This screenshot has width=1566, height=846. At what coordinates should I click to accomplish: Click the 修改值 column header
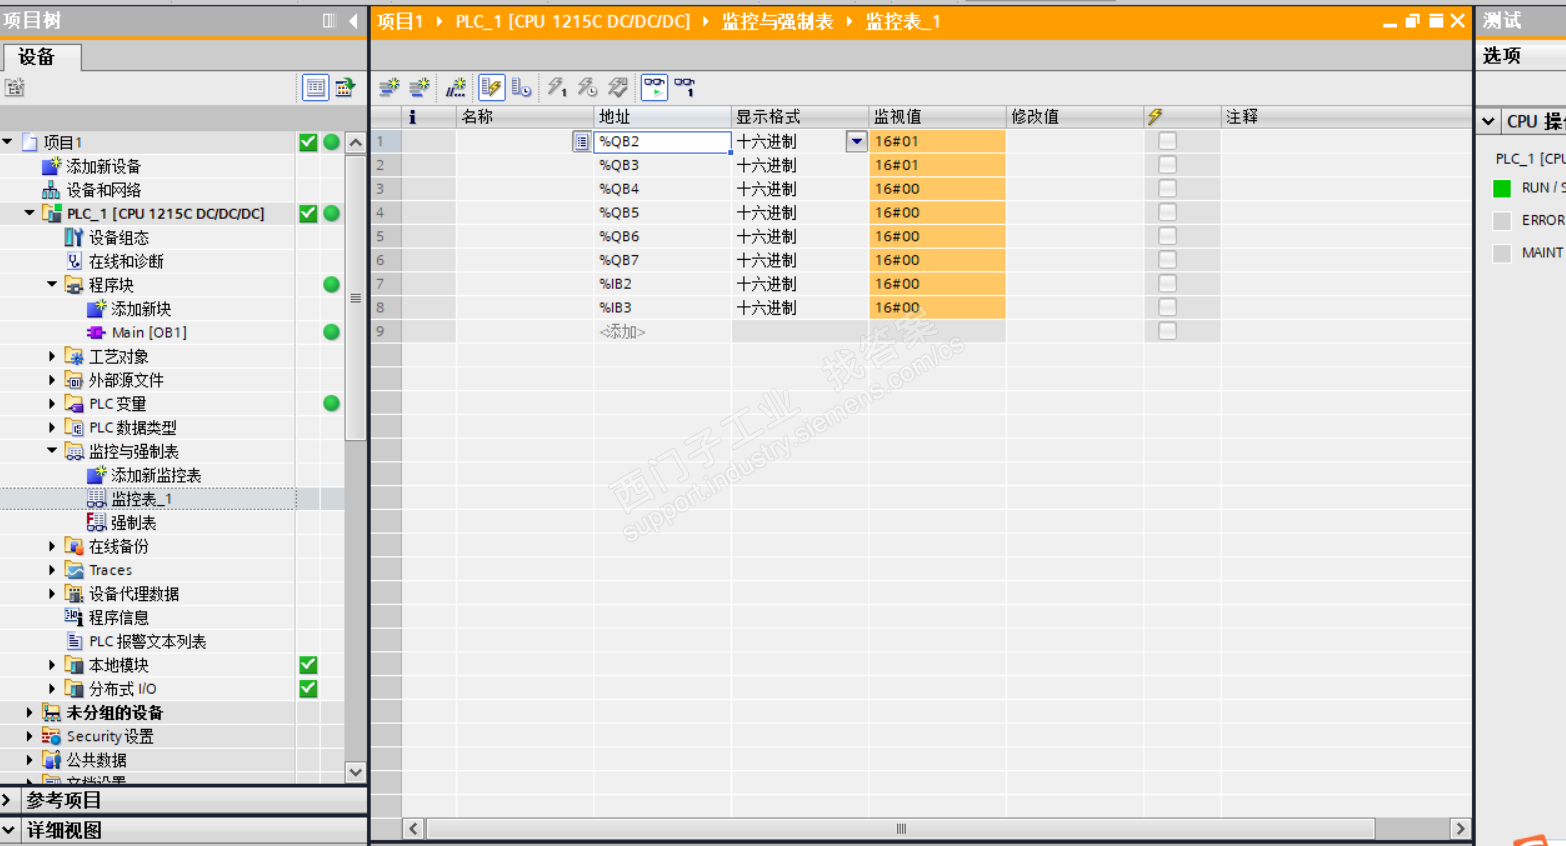(1075, 117)
